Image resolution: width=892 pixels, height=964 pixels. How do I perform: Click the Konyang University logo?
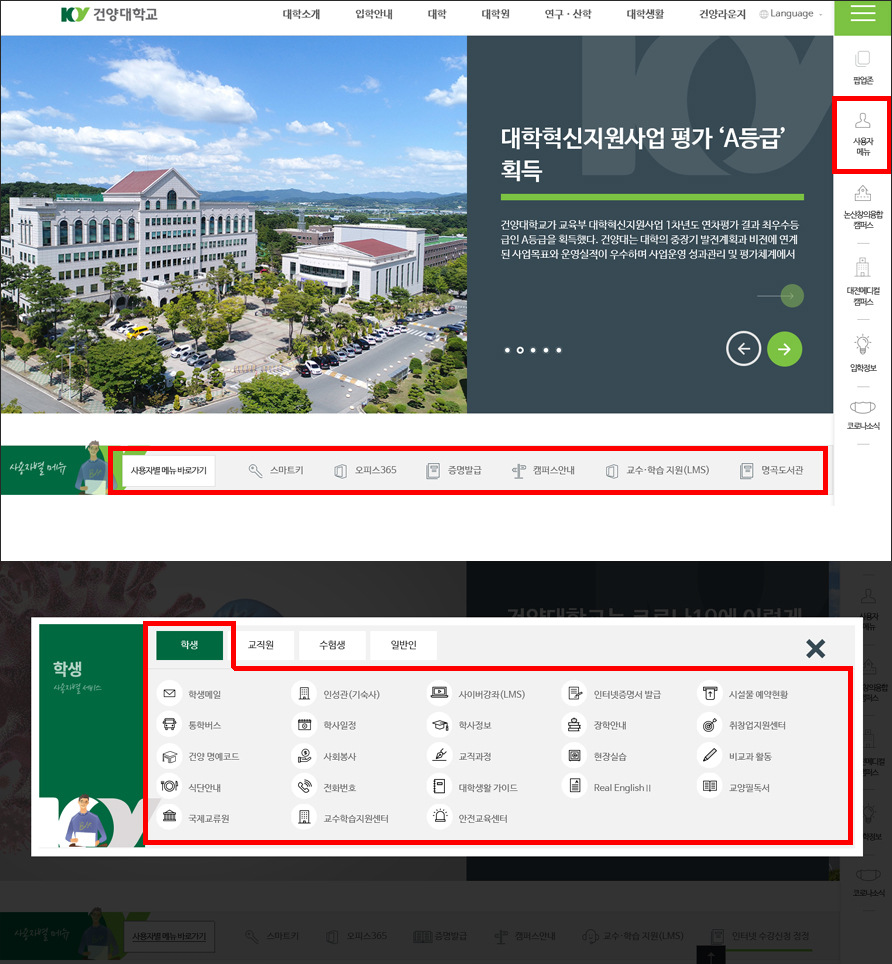click(109, 14)
